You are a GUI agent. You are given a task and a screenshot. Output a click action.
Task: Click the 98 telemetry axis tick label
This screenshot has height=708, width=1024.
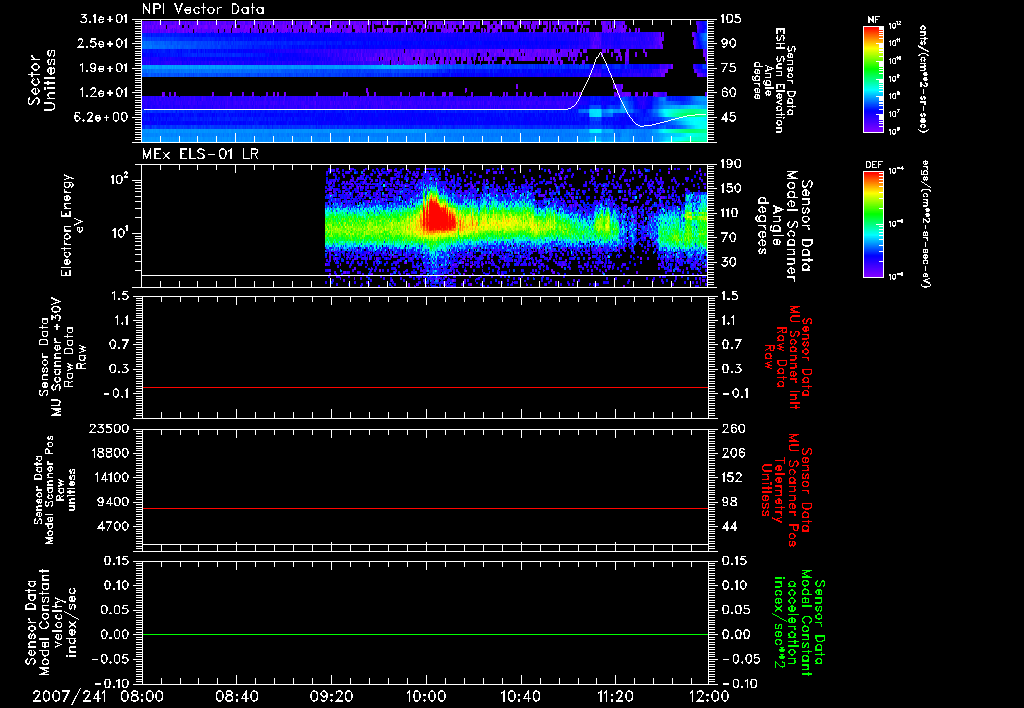click(728, 502)
